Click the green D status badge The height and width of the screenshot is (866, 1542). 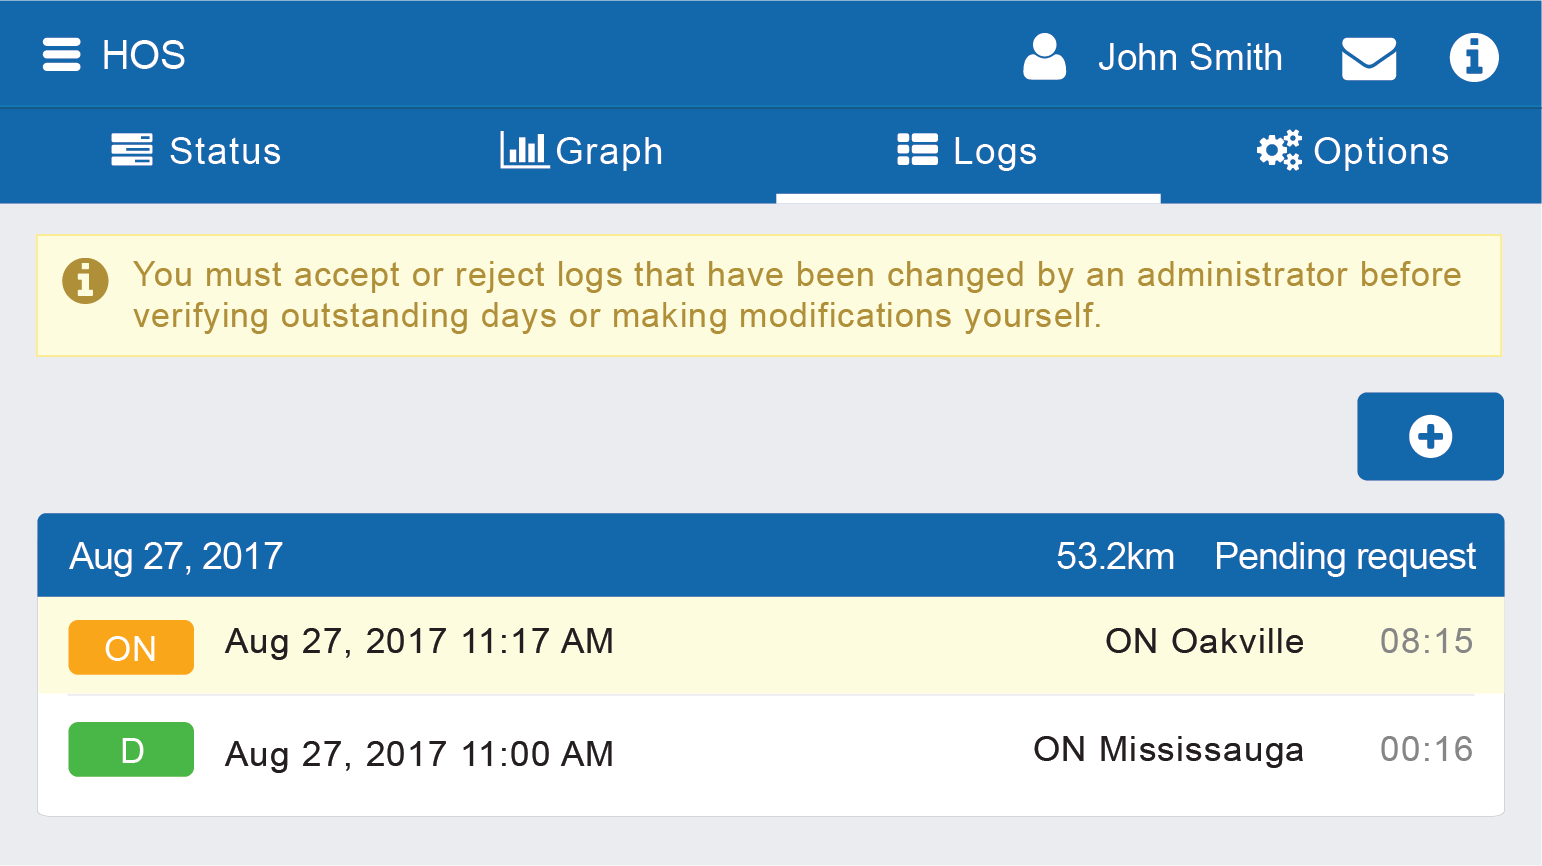131,750
